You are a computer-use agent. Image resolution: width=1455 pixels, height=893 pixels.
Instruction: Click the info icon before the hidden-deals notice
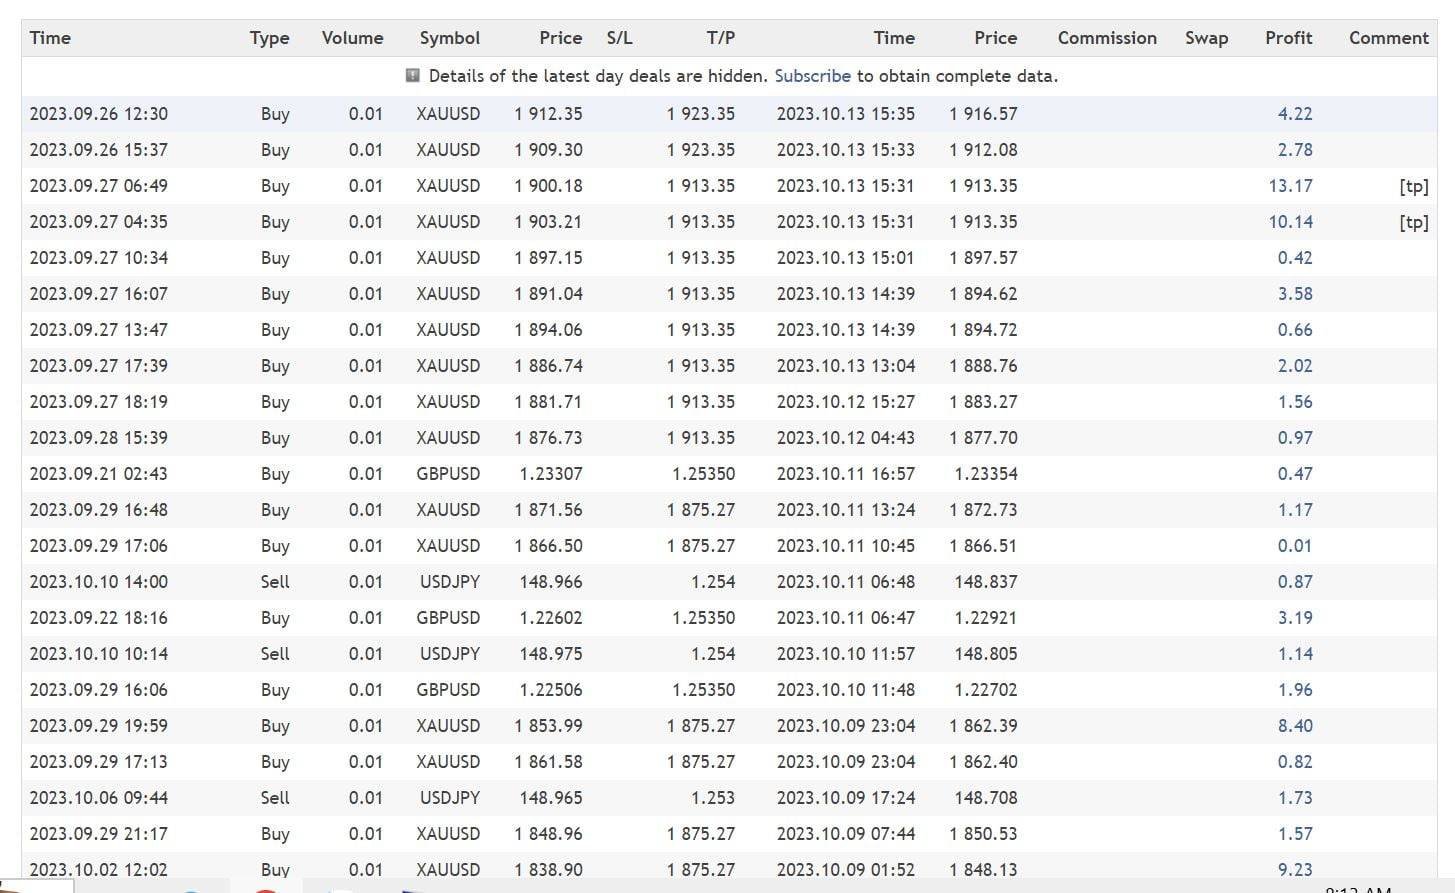(412, 76)
